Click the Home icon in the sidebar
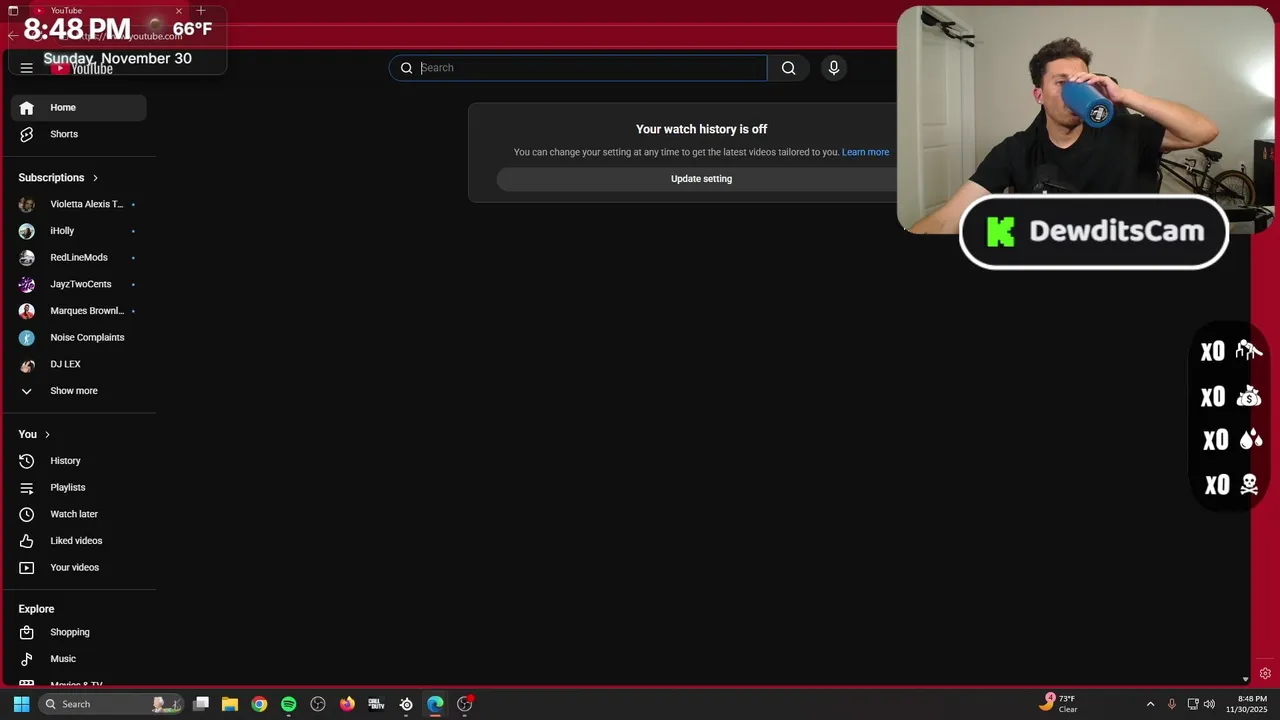This screenshot has width=1280, height=720. [x=27, y=108]
